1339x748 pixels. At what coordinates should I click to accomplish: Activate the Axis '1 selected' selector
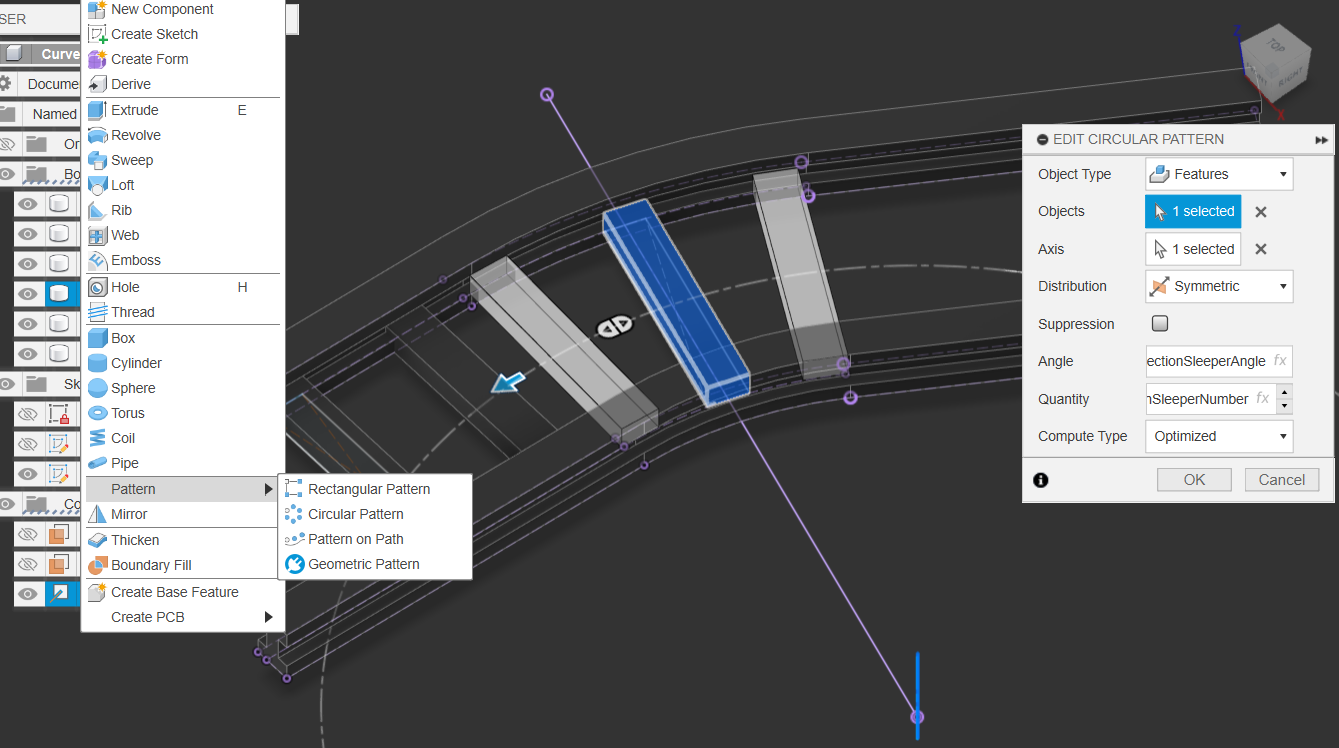tap(1193, 249)
